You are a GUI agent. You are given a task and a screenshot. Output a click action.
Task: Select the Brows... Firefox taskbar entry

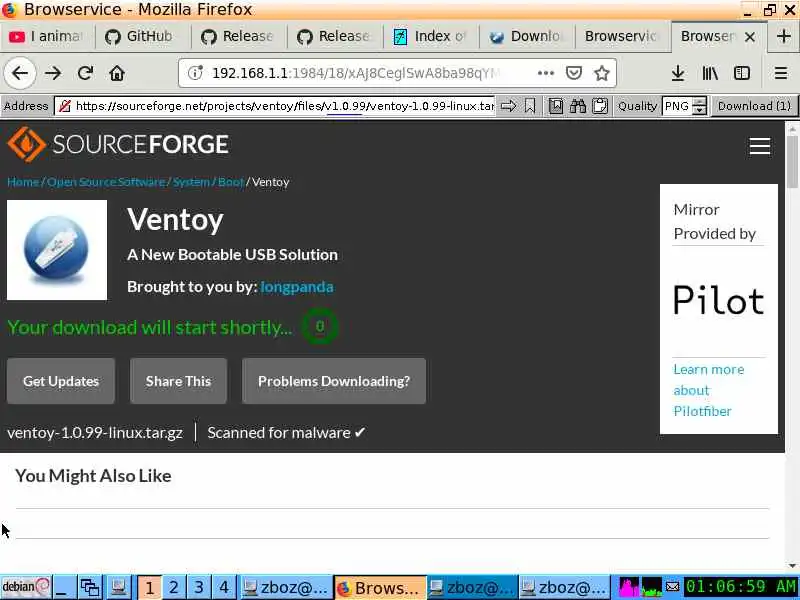point(380,587)
